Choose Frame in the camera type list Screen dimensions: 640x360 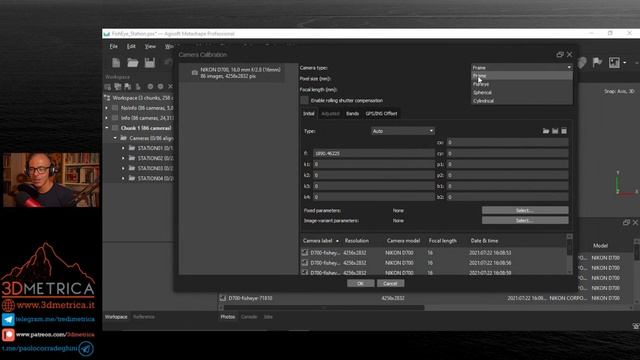click(x=522, y=76)
